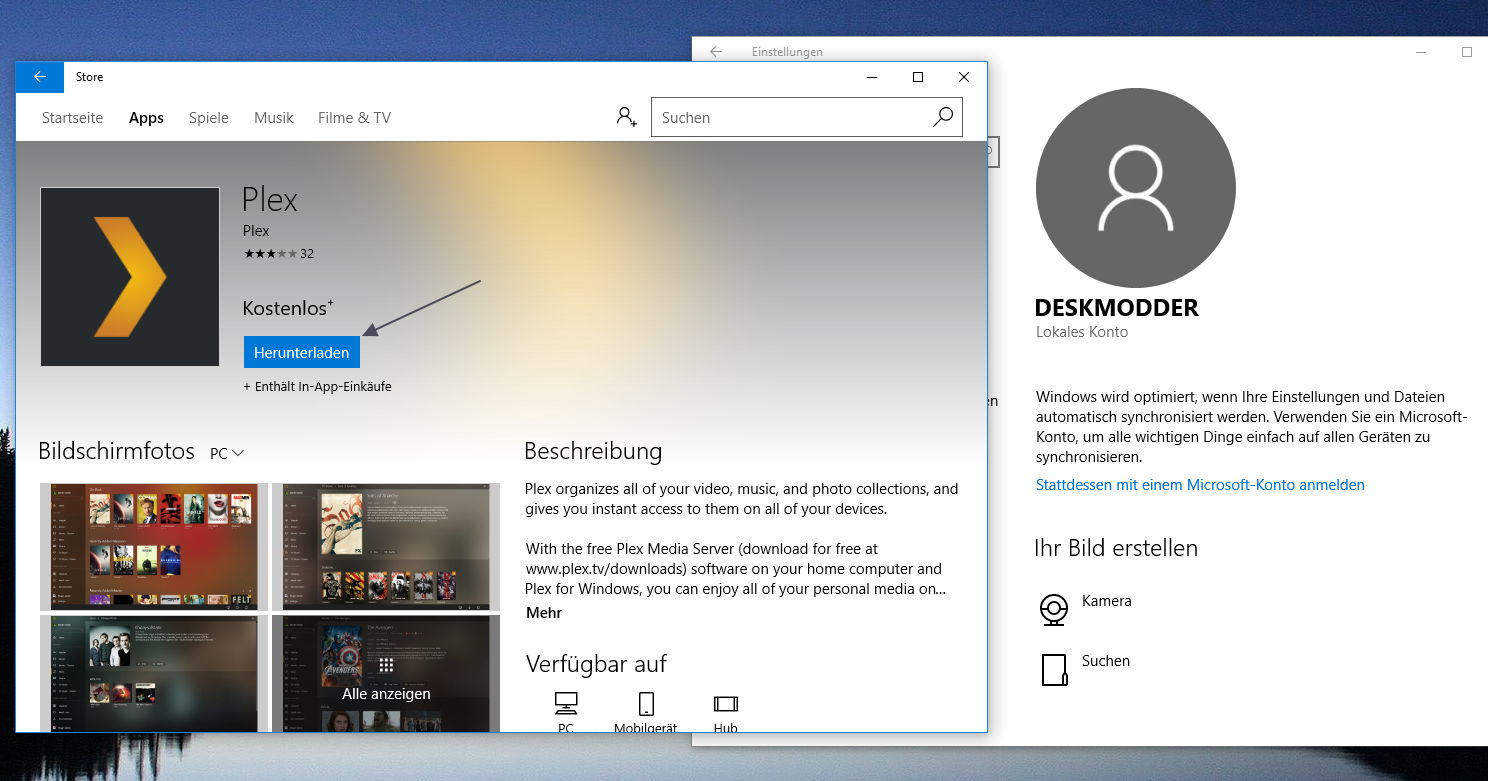
Task: Click the Lokales Konto text
Action: [x=1082, y=332]
